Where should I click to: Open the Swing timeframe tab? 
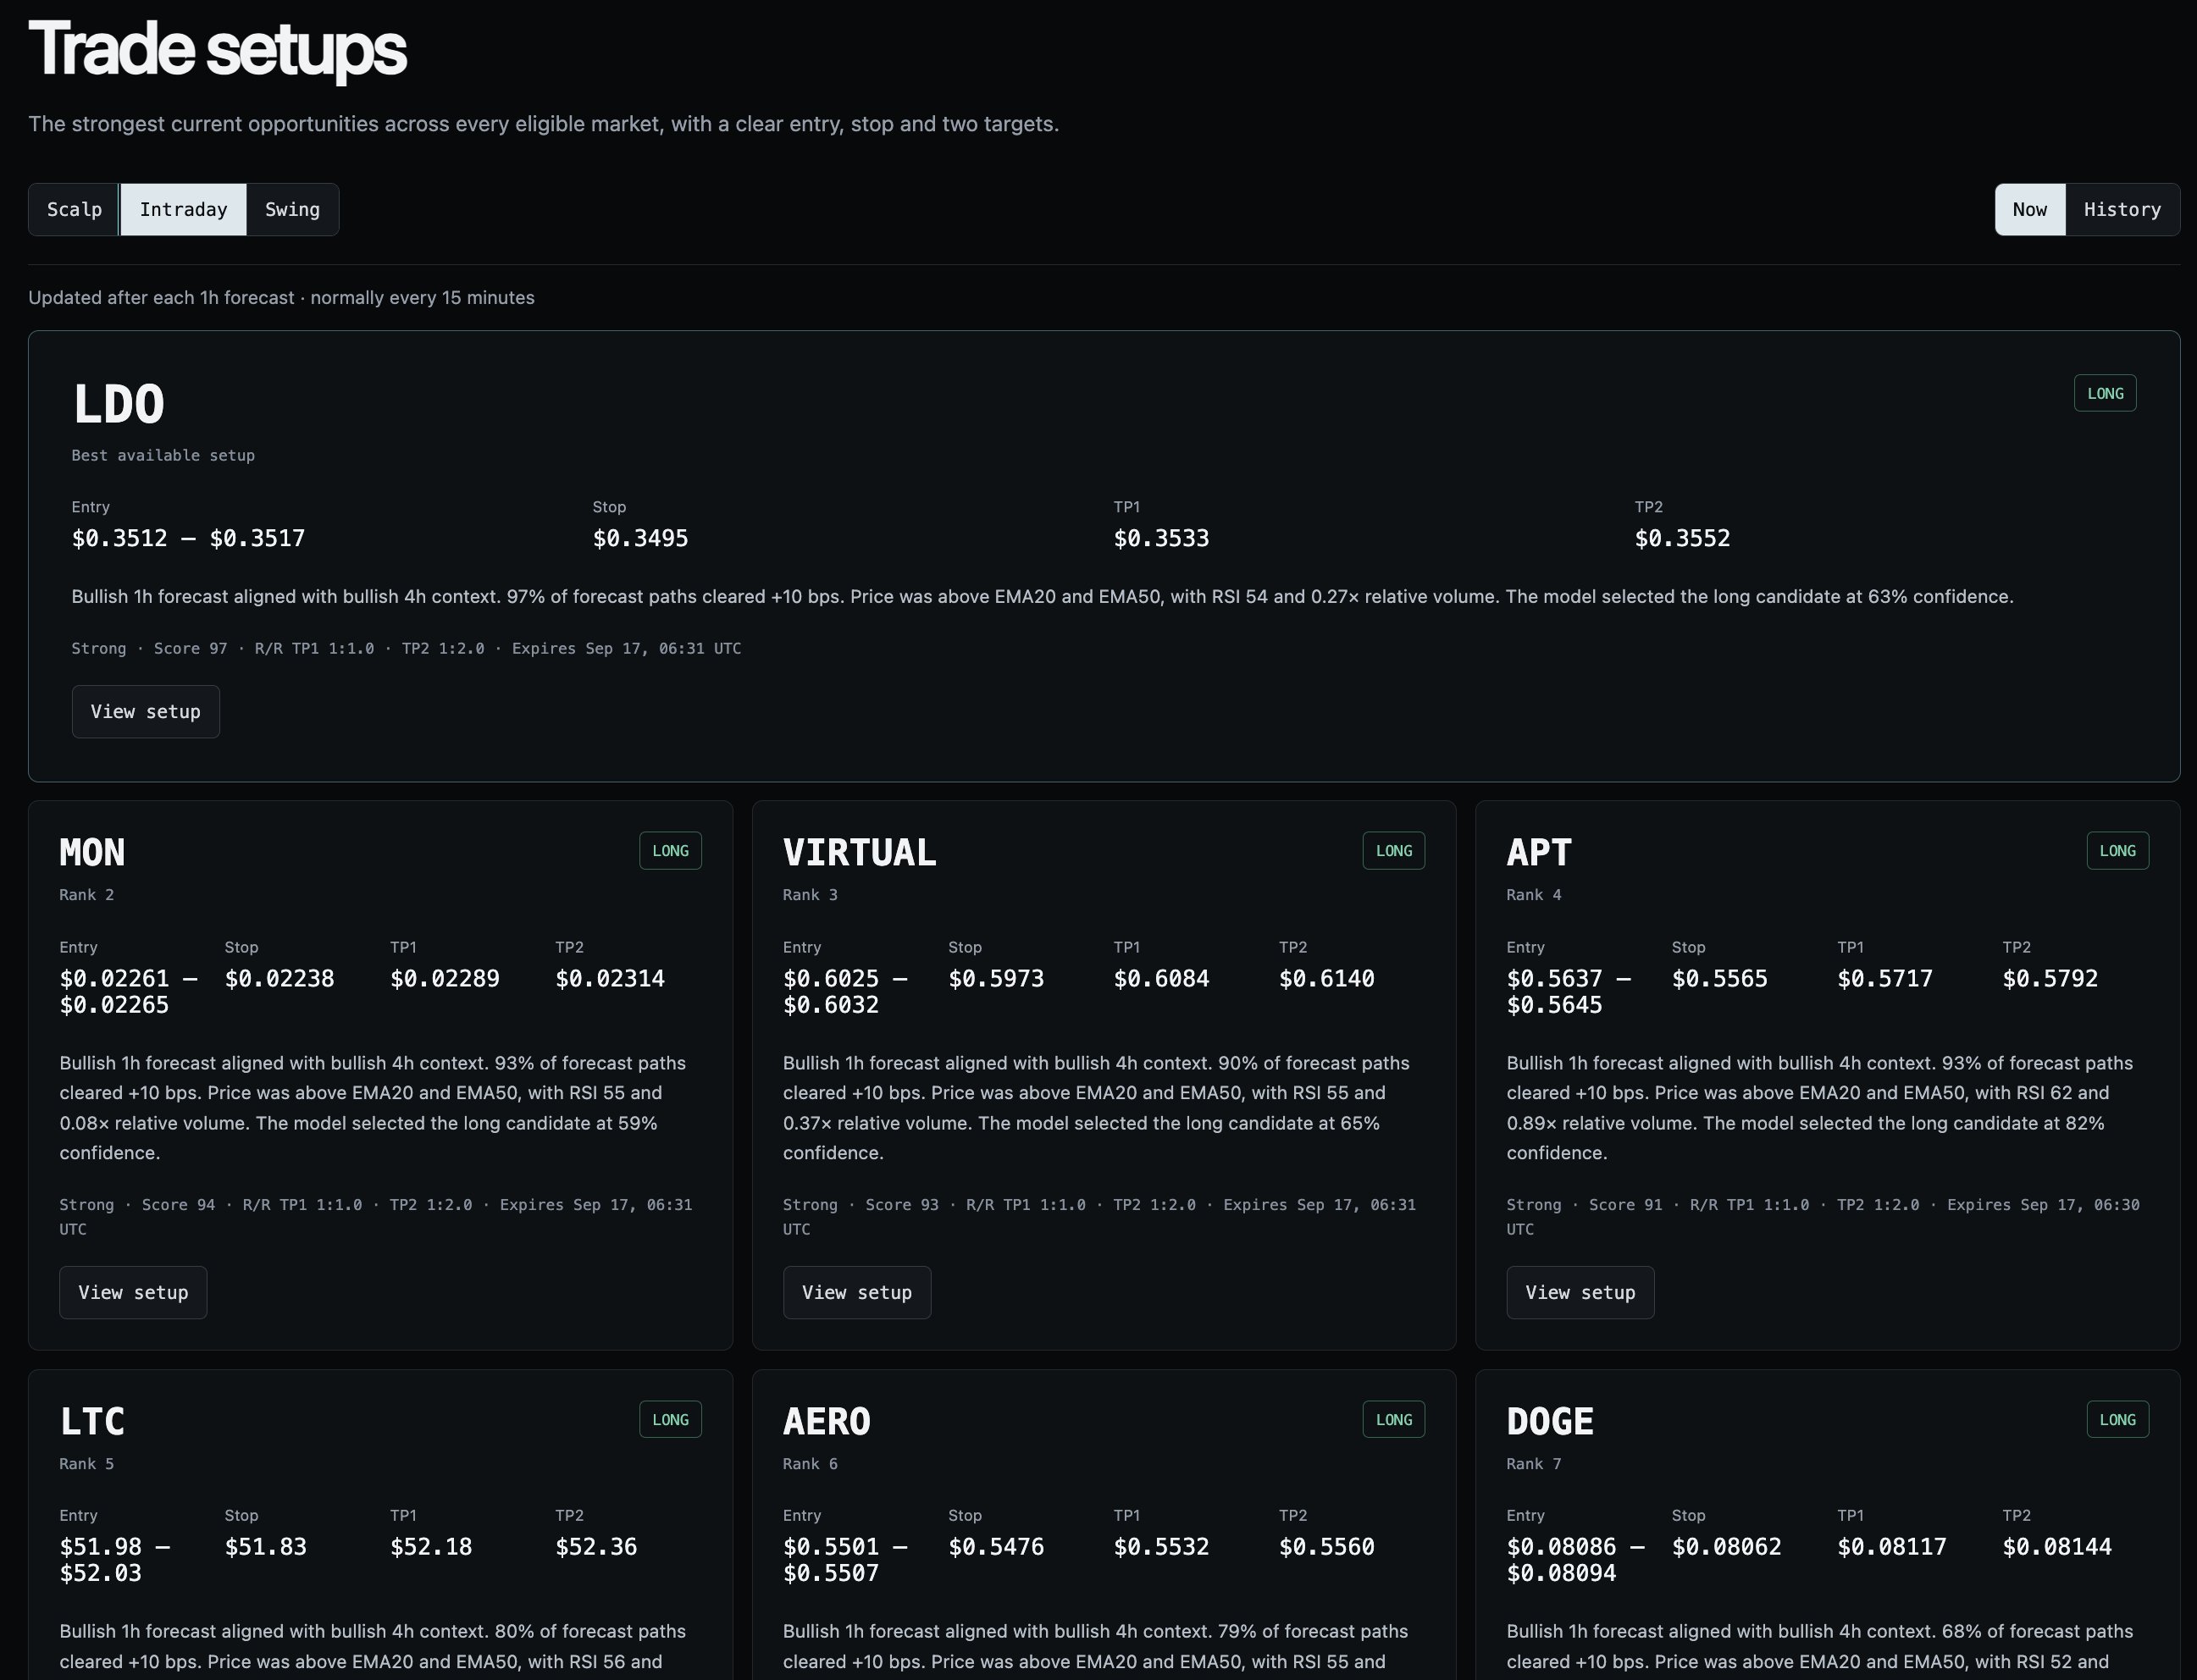(x=292, y=209)
